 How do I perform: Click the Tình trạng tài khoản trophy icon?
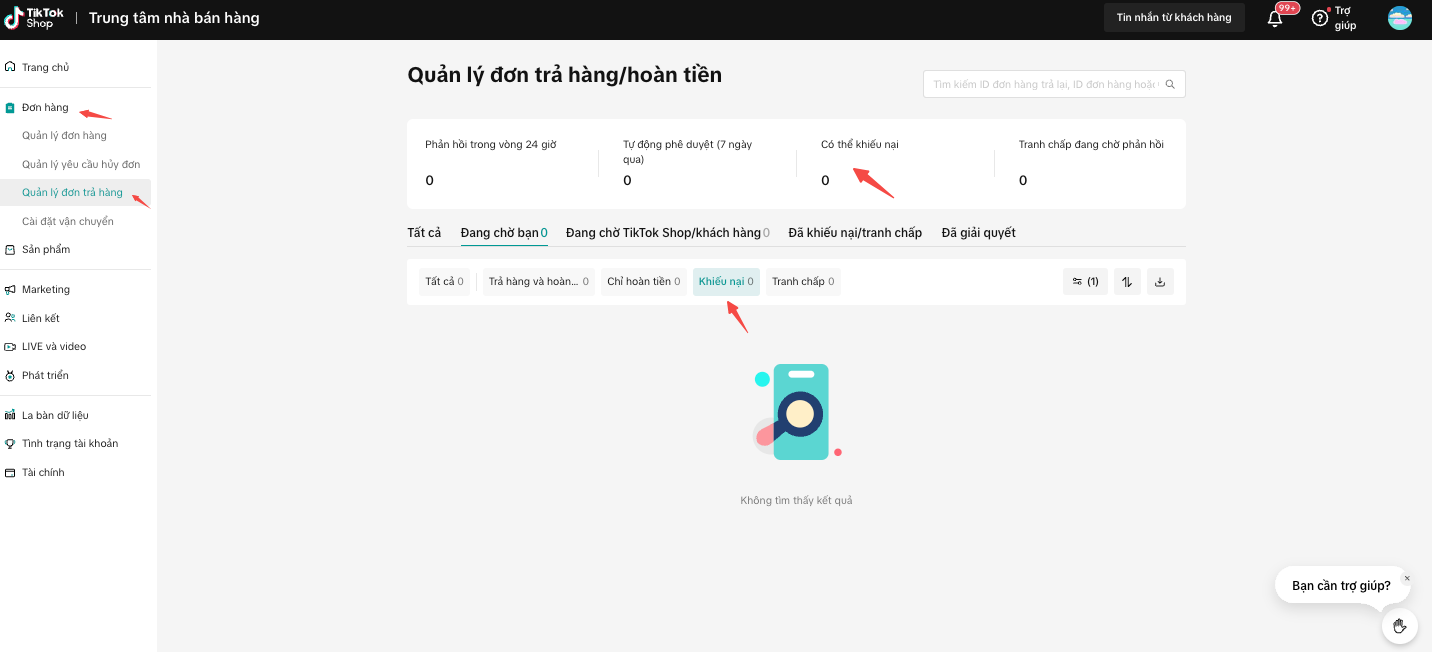[10, 443]
